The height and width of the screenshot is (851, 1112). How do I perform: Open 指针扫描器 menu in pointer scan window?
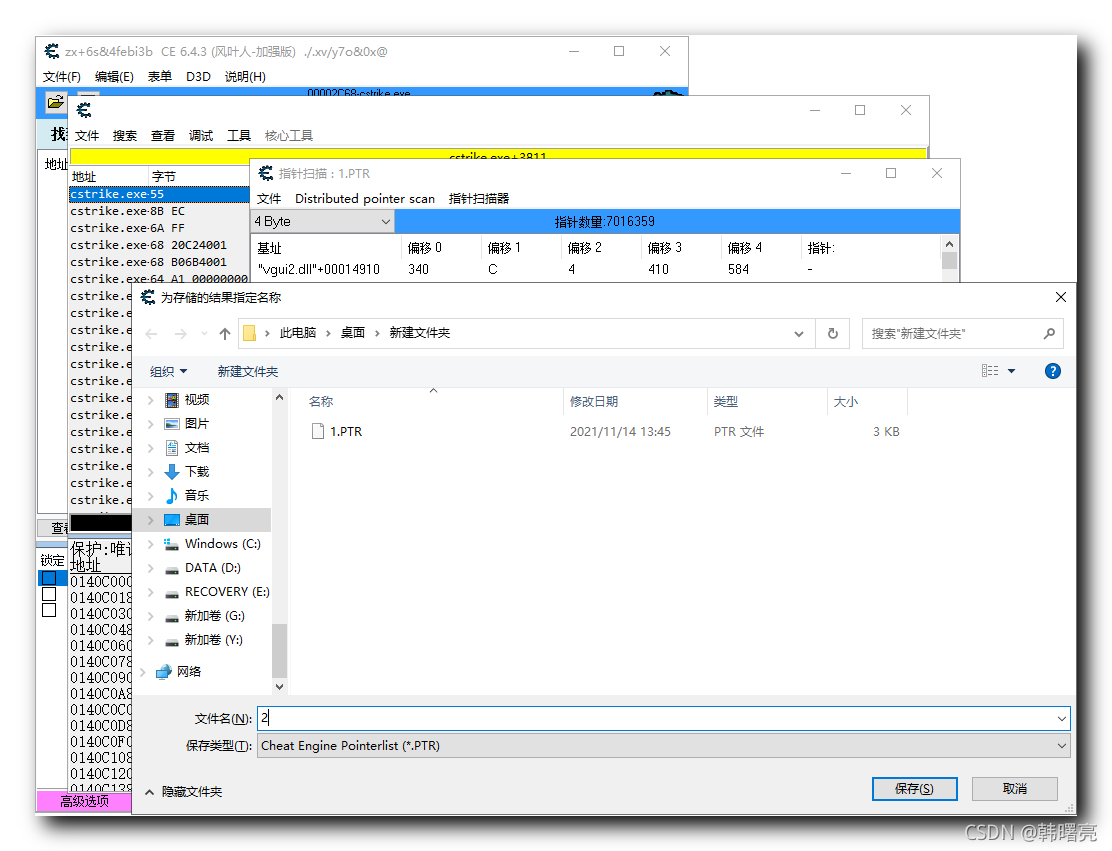pos(479,199)
